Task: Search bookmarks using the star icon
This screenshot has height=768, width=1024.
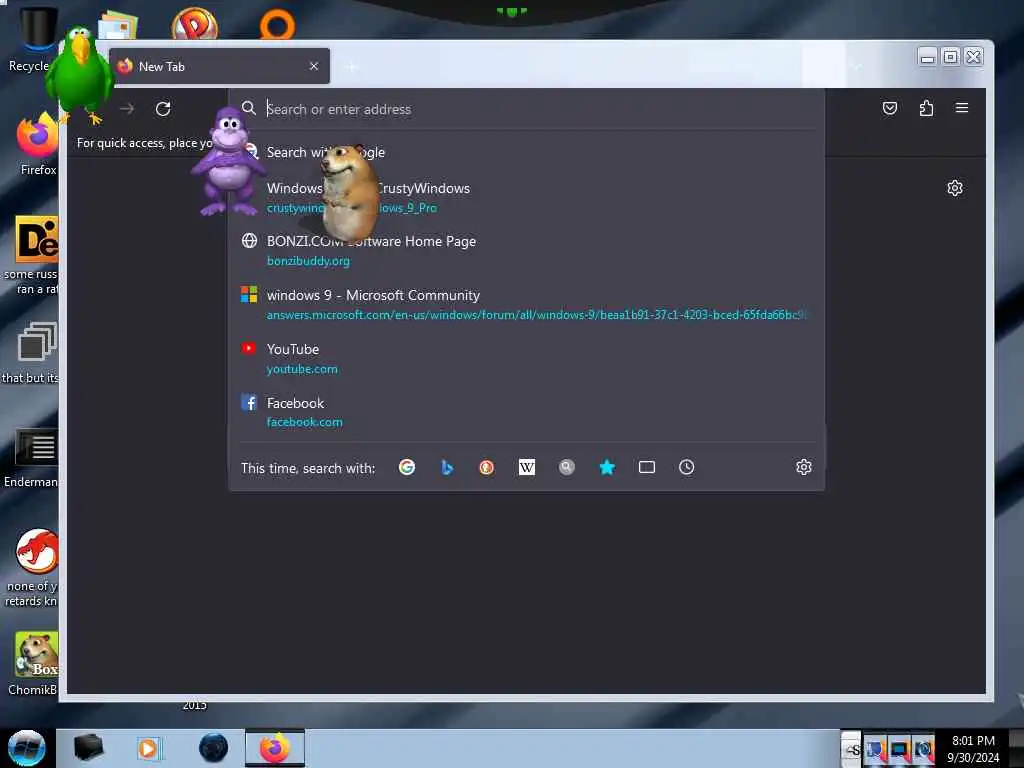Action: [607, 467]
